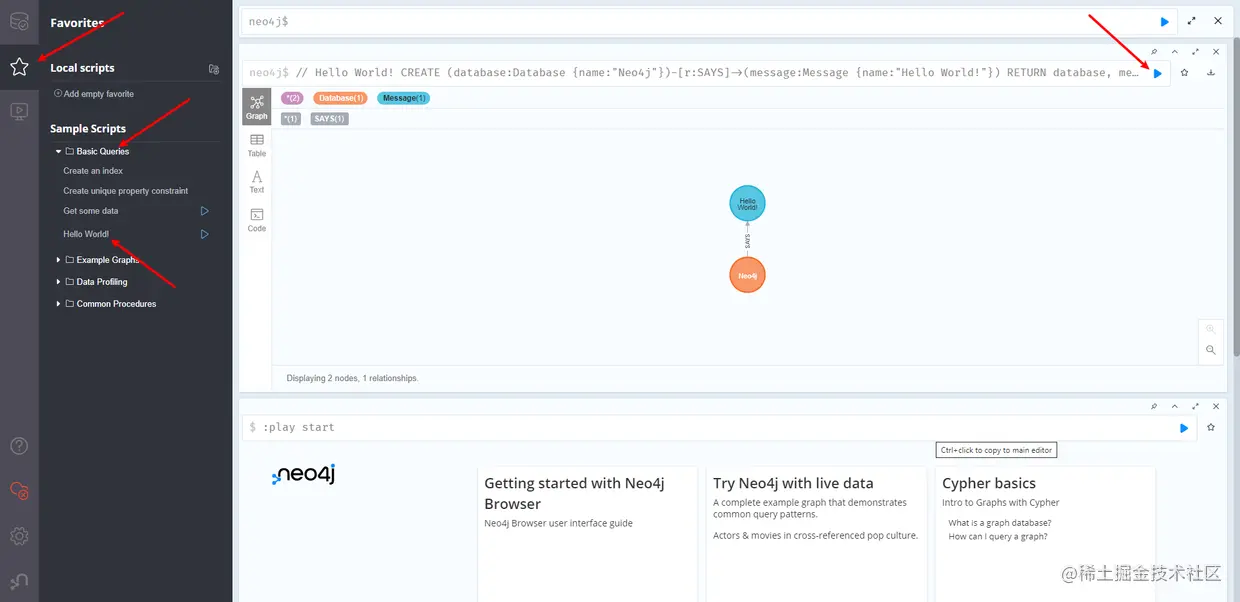1240x602 pixels.
Task: Fullscreen the Hello World result frame
Action: (1195, 52)
